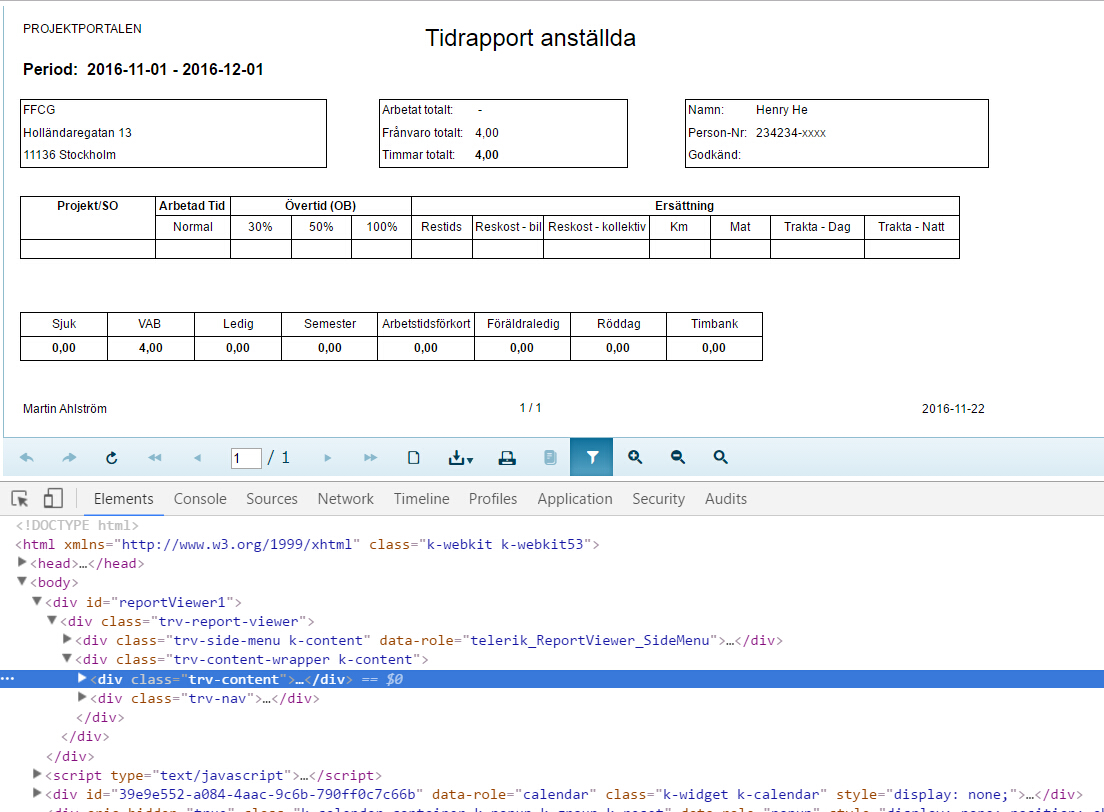Click the inspect element picker icon
This screenshot has width=1104, height=812.
click(x=20, y=498)
